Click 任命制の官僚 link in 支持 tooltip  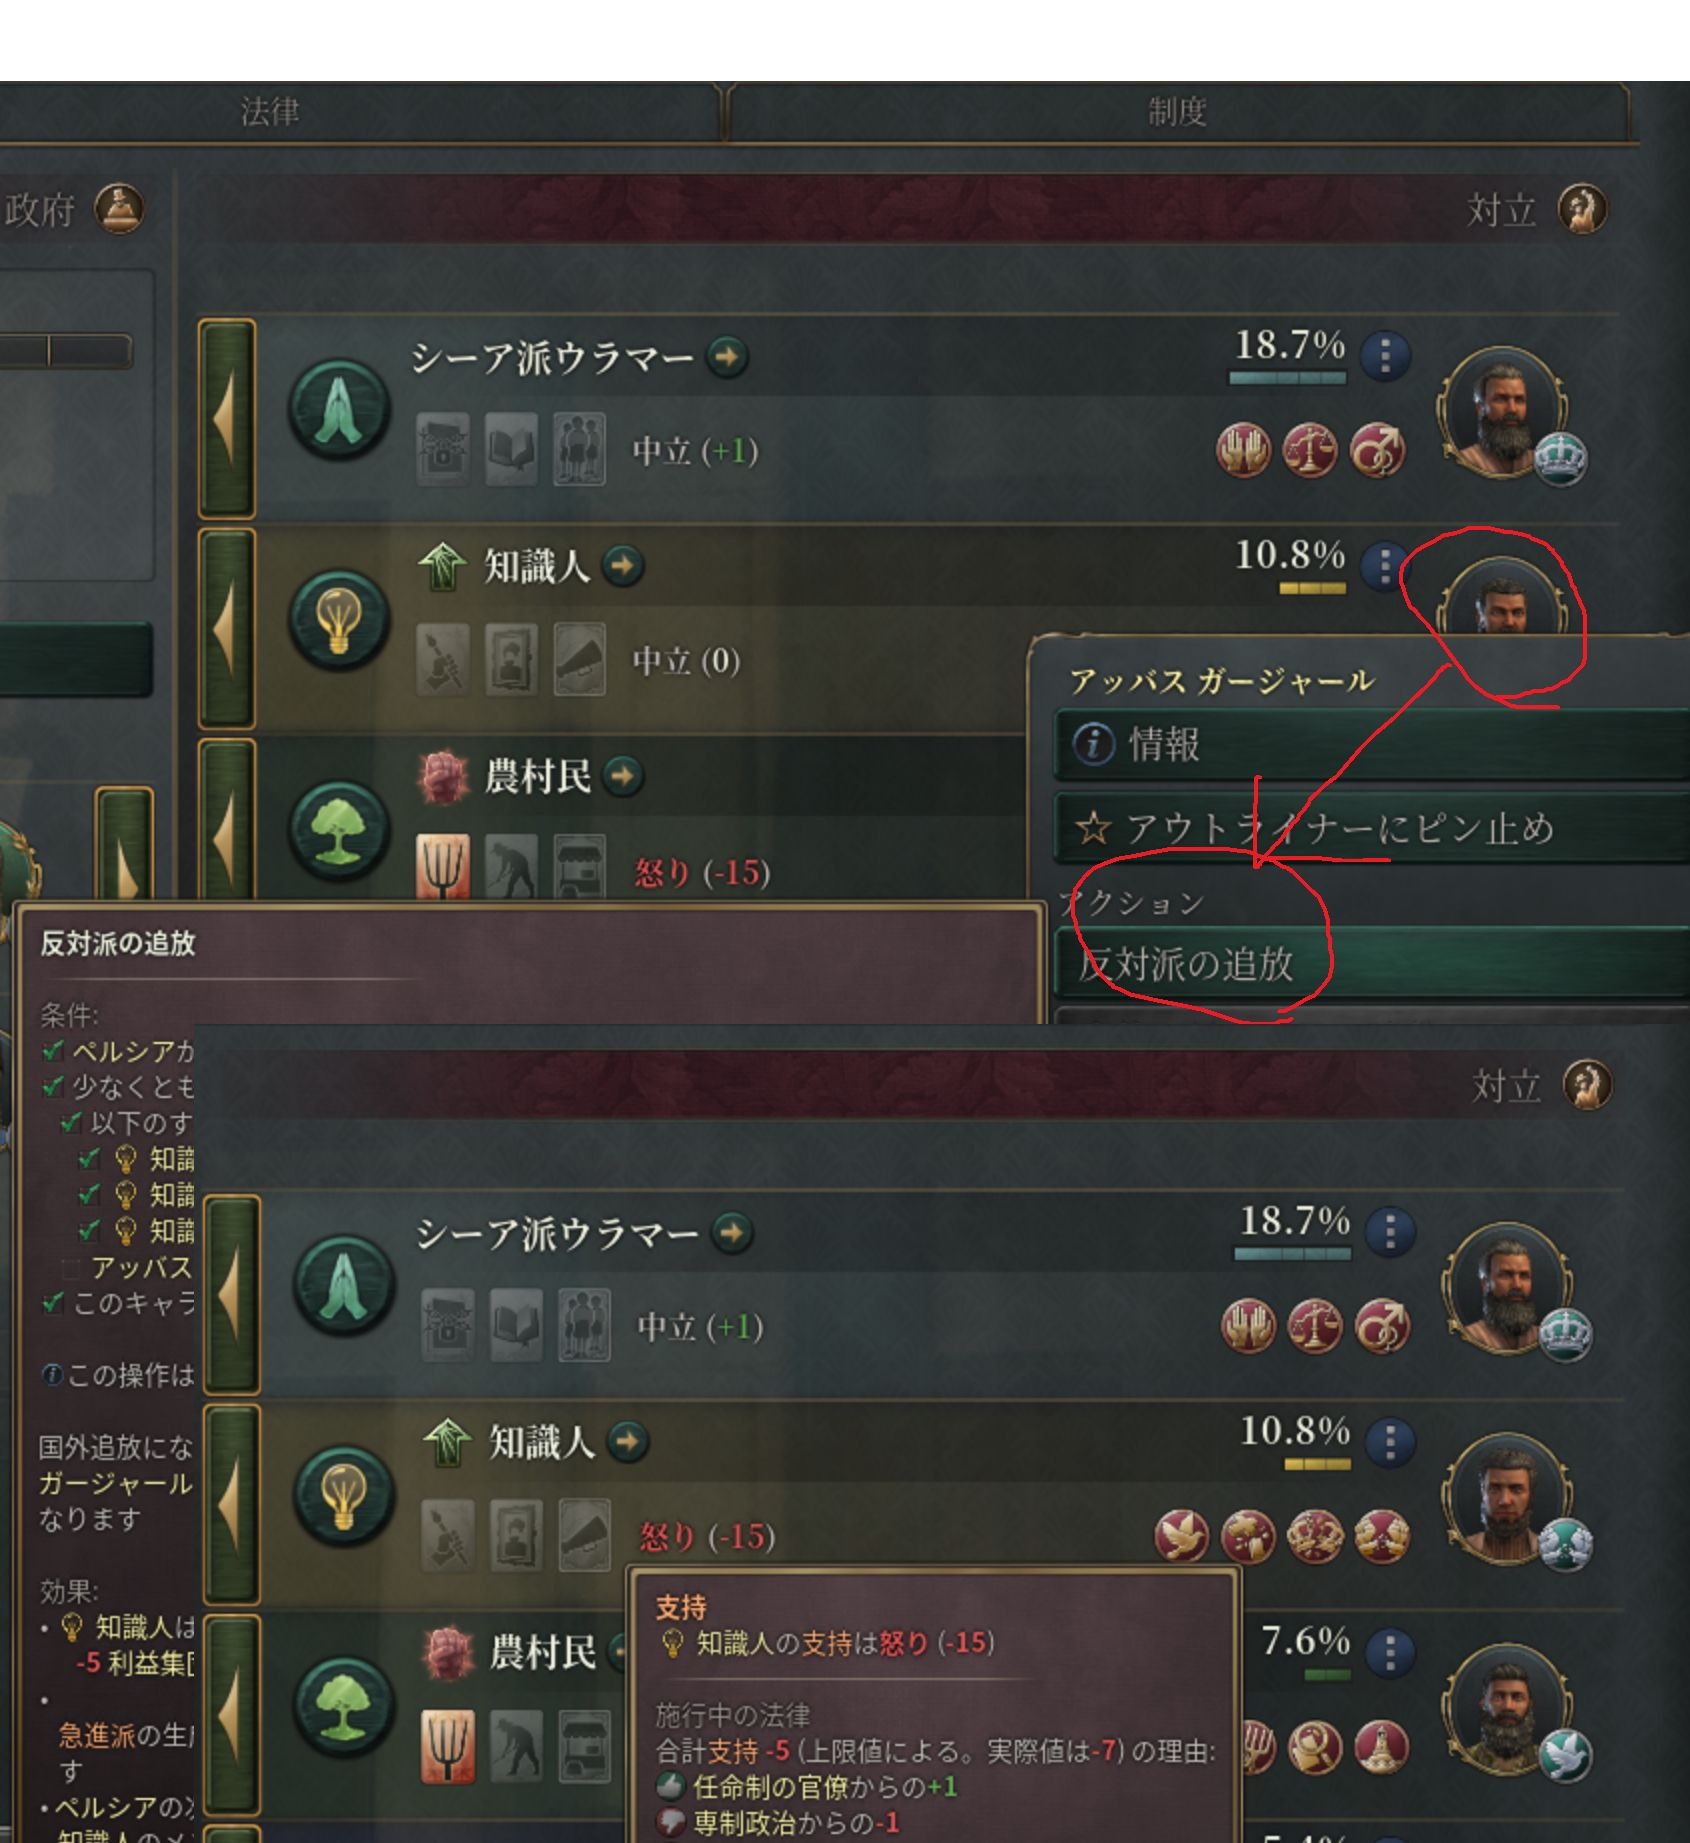pyautogui.click(x=776, y=1786)
